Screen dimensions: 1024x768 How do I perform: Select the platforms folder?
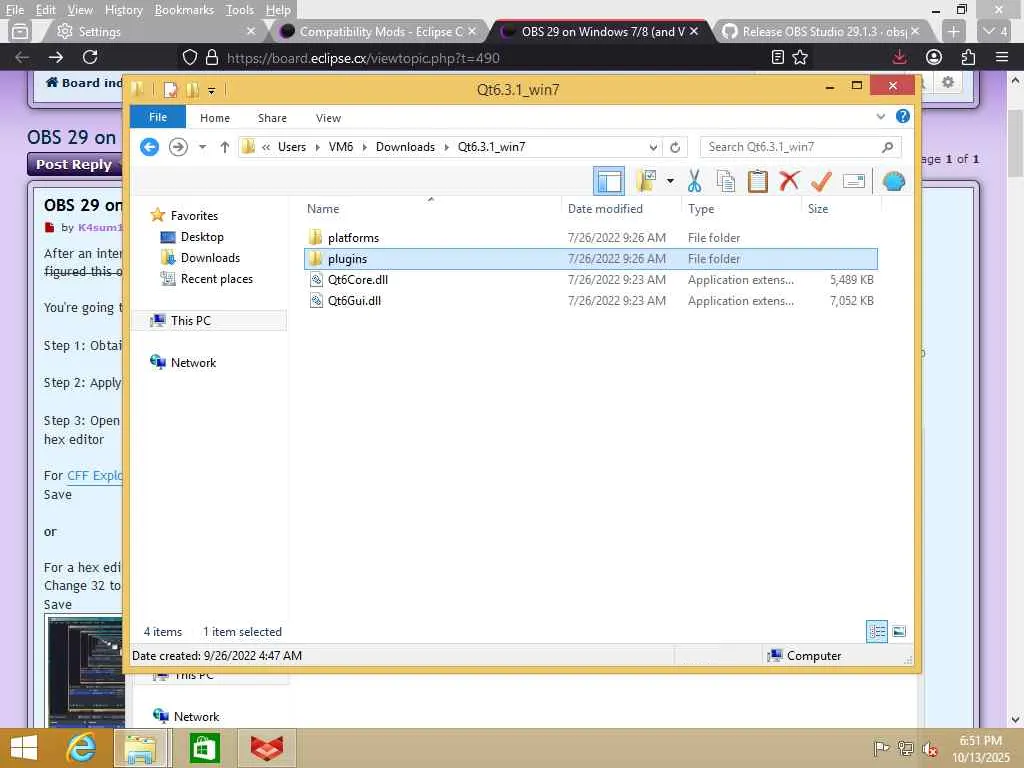coord(590,238)
